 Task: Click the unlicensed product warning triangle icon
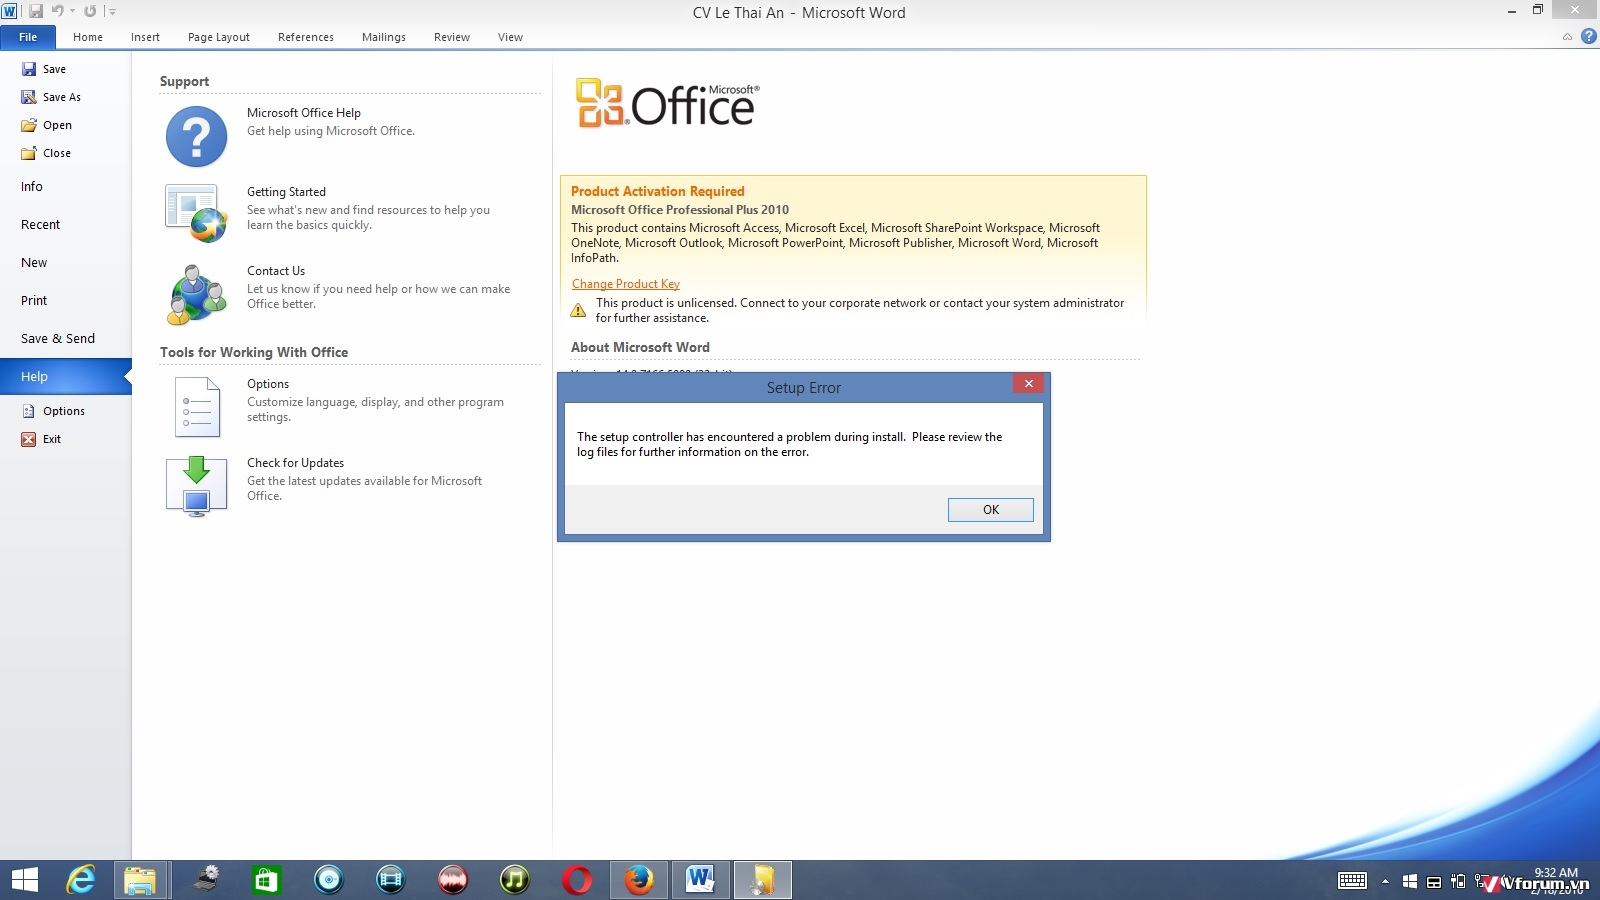(x=578, y=310)
